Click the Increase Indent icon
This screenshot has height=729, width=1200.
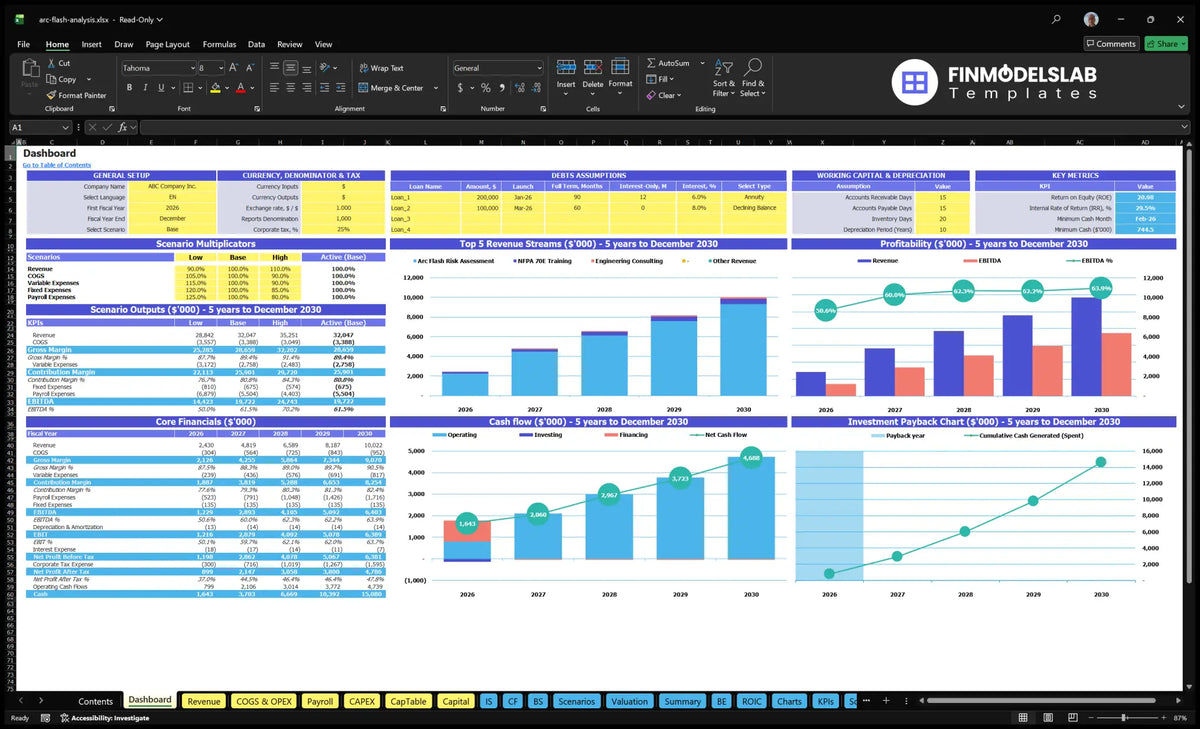tap(342, 88)
